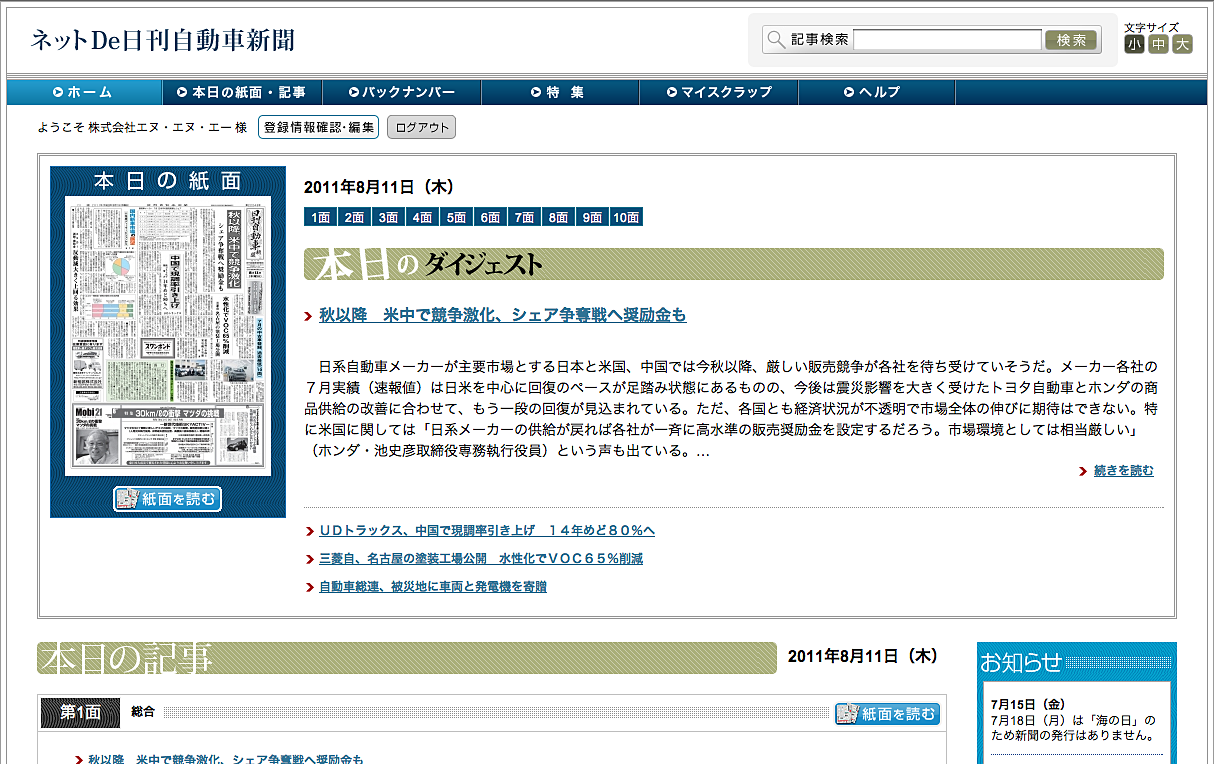
Task: Open the ヘルプ tab
Action: (877, 92)
